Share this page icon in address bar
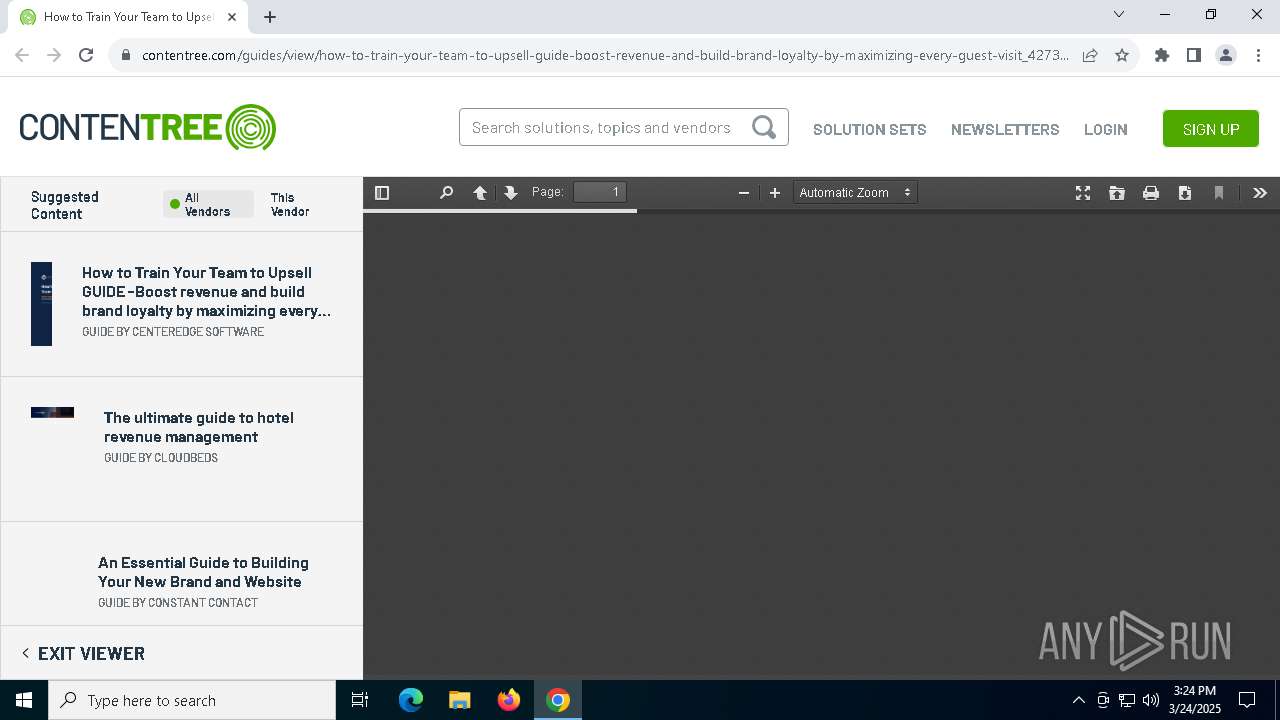Image resolution: width=1280 pixels, height=720 pixels. click(1090, 55)
